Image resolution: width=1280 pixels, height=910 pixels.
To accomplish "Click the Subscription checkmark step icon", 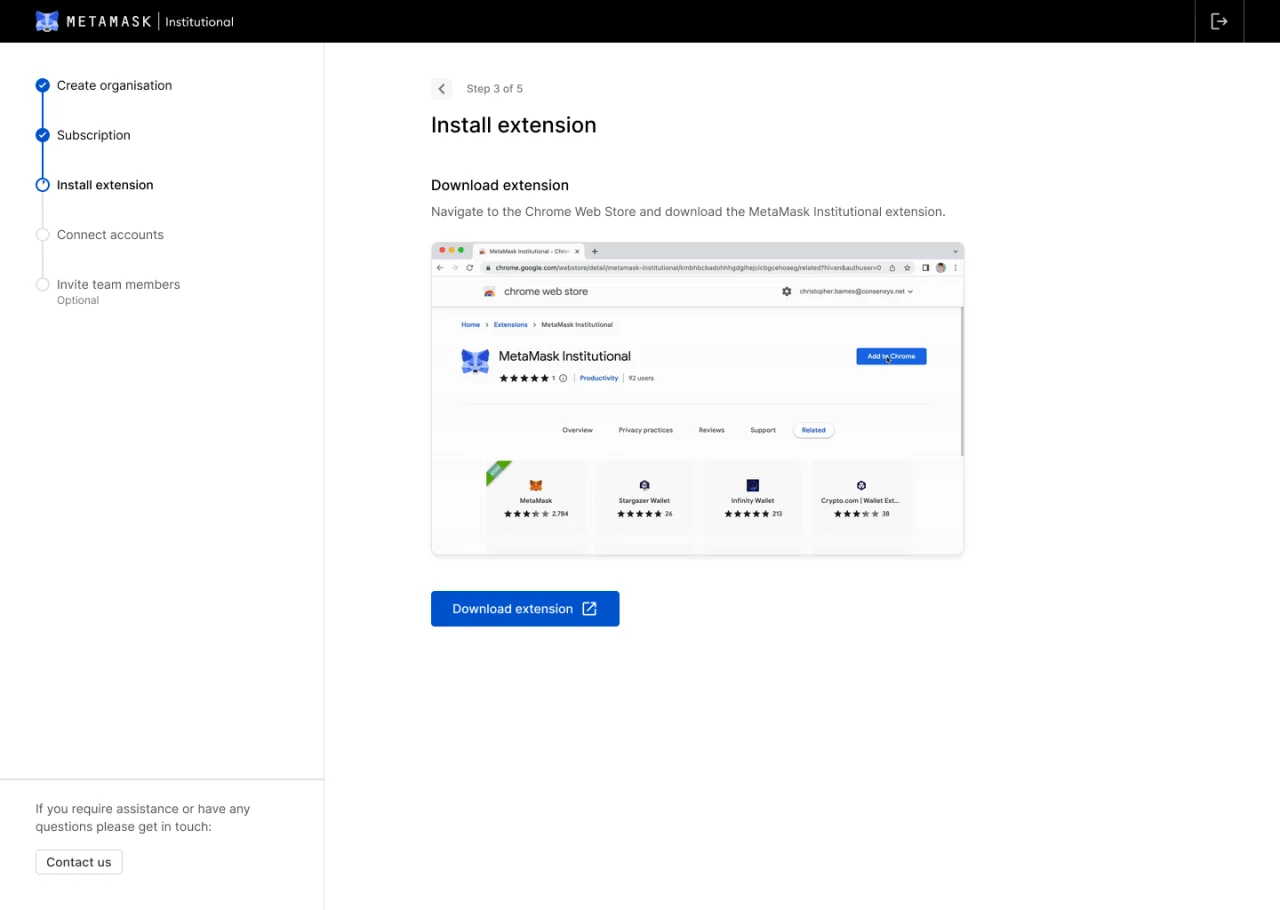I will click(42, 135).
